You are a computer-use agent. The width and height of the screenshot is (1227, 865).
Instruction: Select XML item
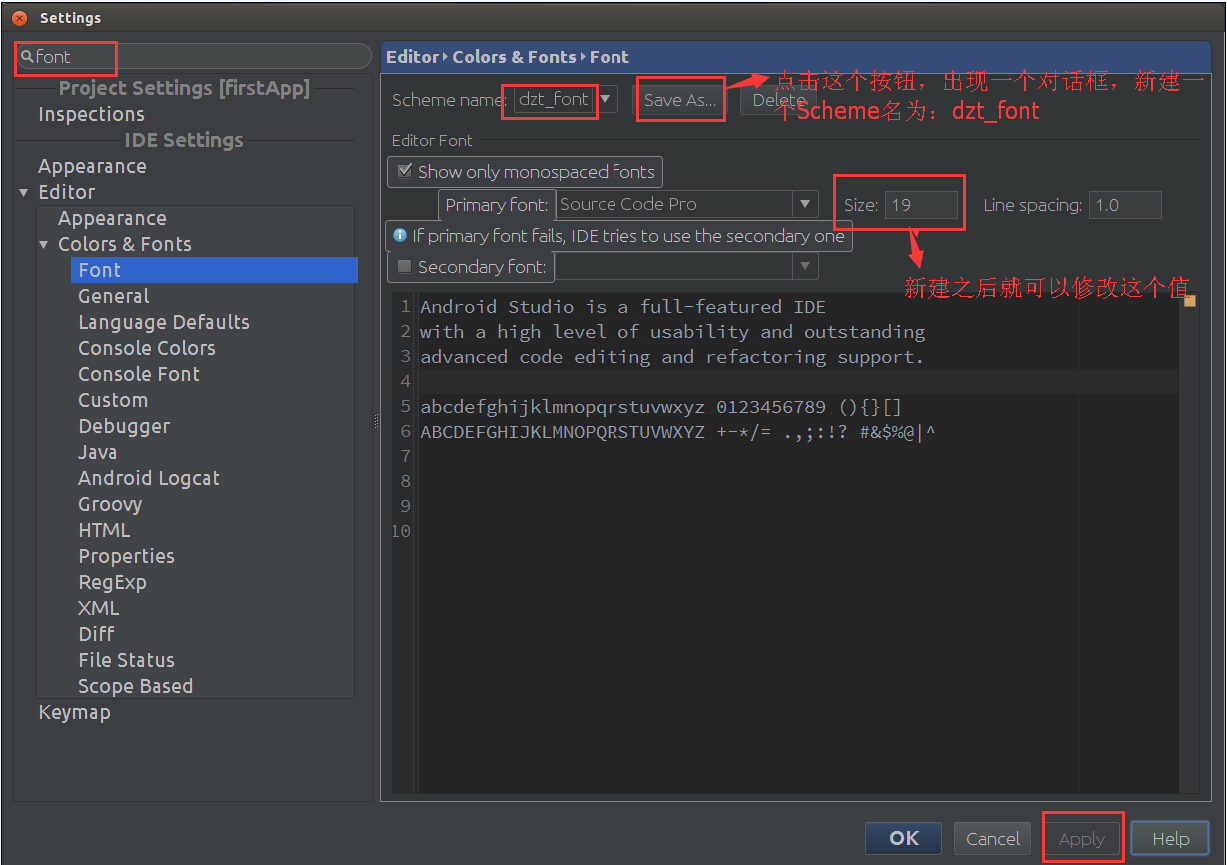[98, 608]
